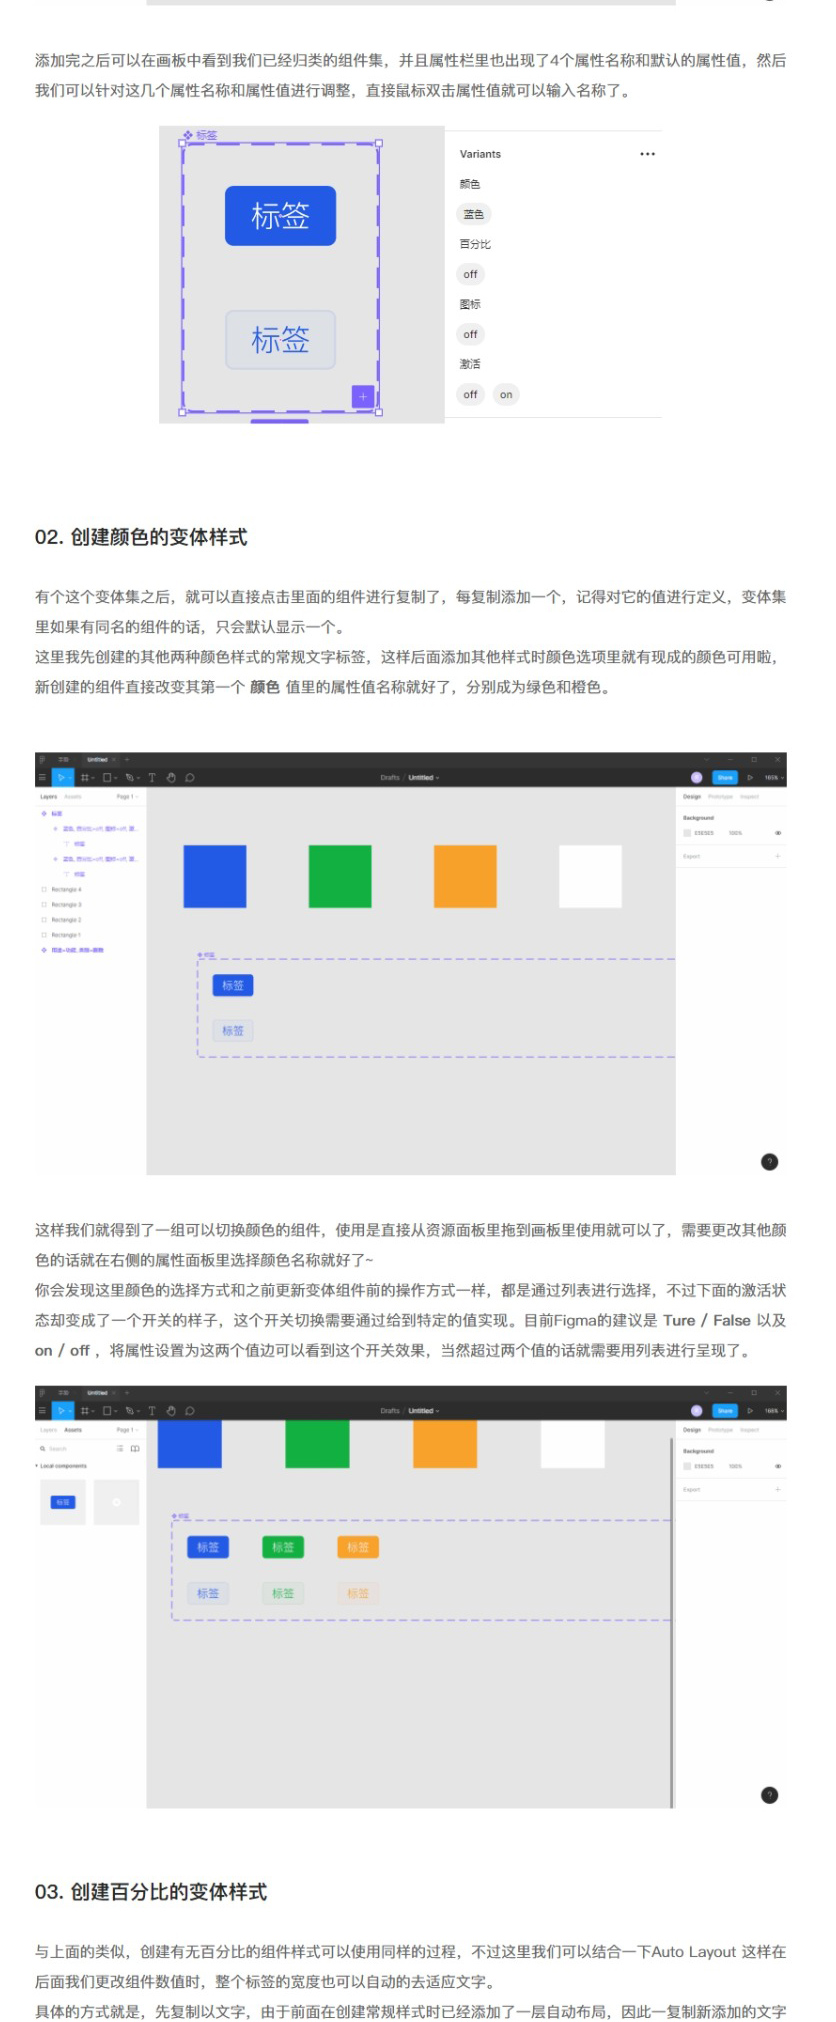Click the blue 标签 component thumbnail in Assets
Screen dimensions: 836x2022
coord(63,1502)
